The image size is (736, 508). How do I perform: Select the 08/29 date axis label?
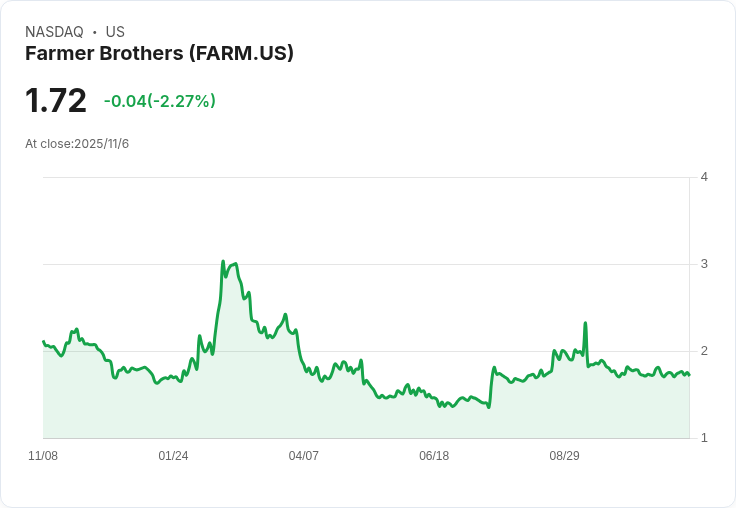564,456
